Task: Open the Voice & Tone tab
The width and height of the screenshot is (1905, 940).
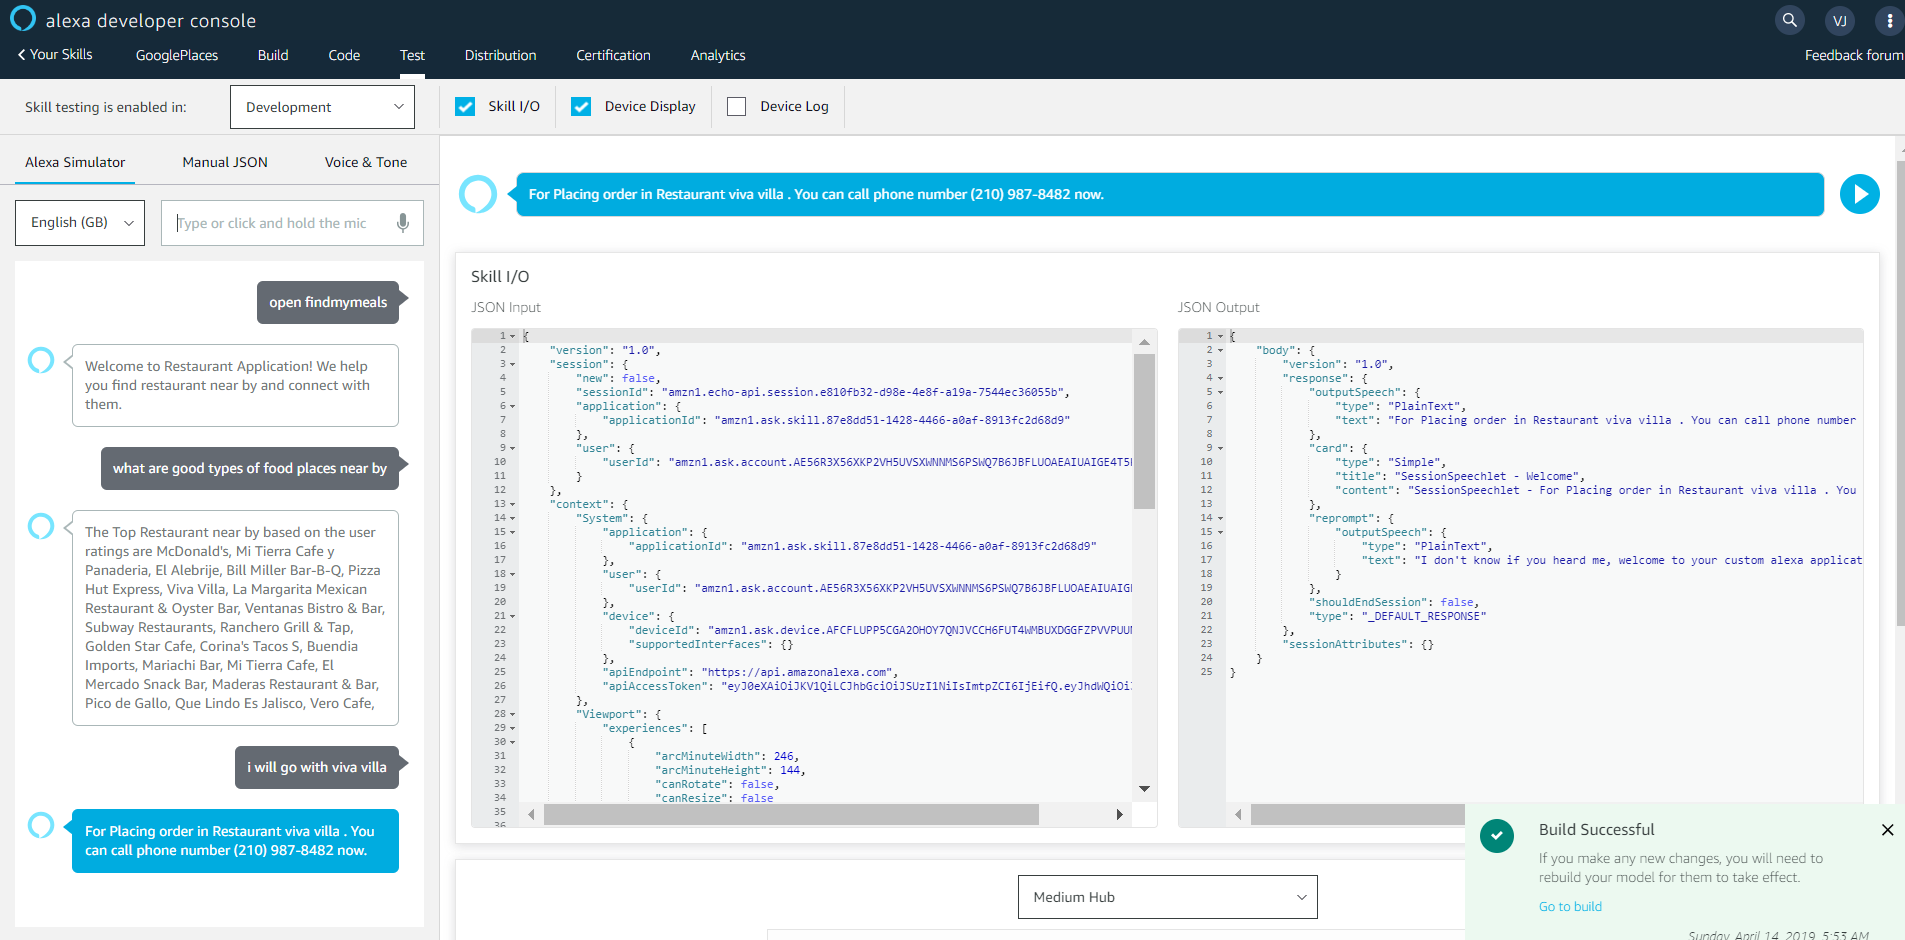Action: point(366,162)
